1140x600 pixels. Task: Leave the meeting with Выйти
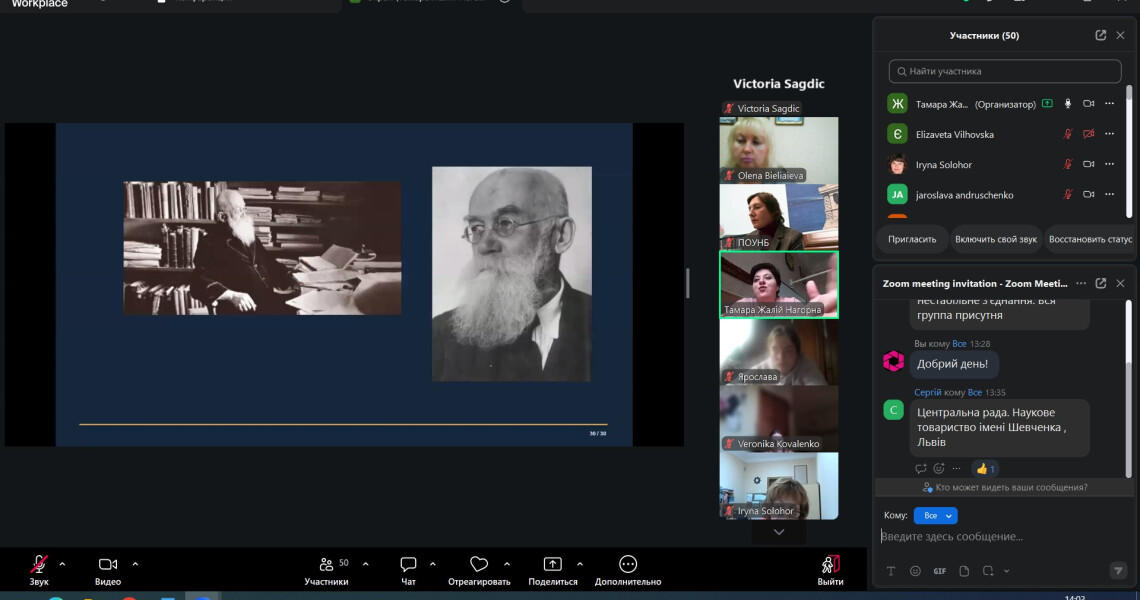830,570
